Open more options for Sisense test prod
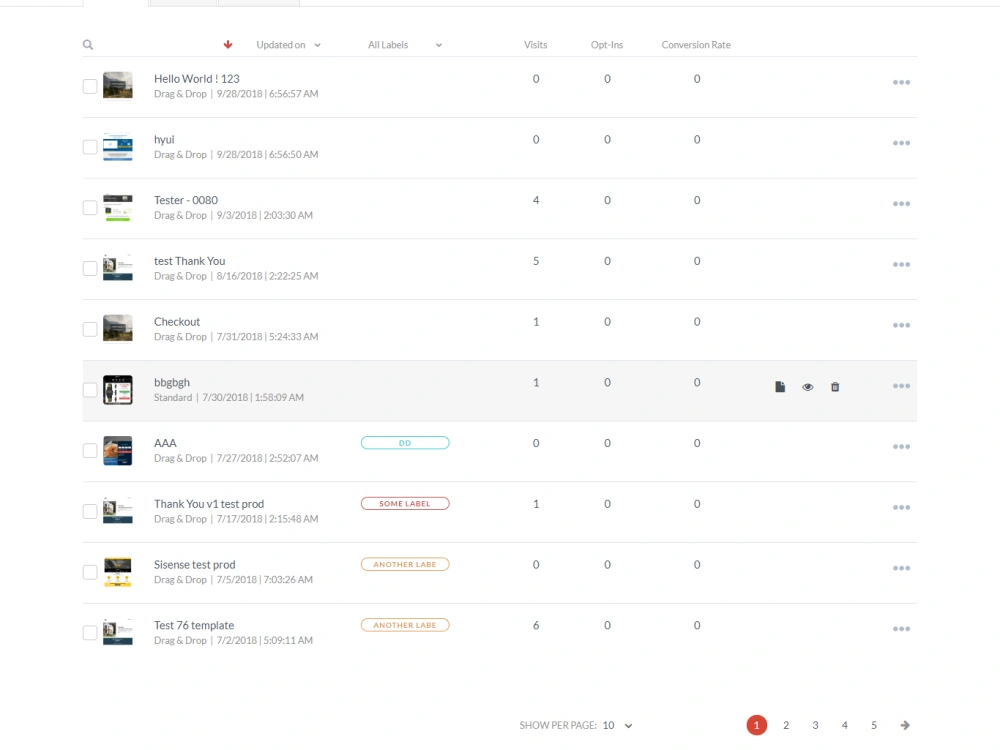1000x750 pixels. coord(901,568)
